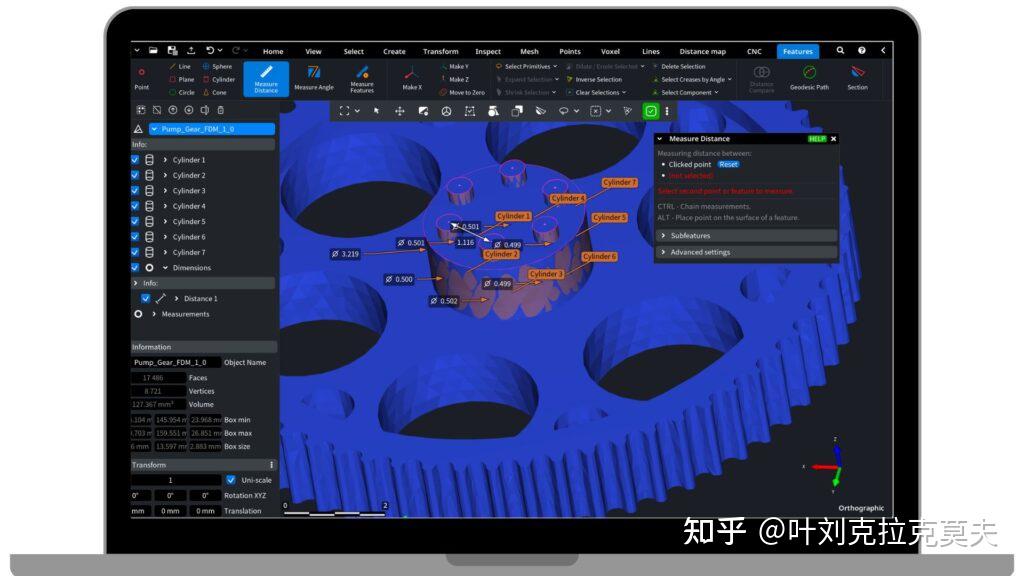The height and width of the screenshot is (576, 1024).
Task: Click the lasso selection icon in viewport toolbar
Action: pyautogui.click(x=563, y=111)
